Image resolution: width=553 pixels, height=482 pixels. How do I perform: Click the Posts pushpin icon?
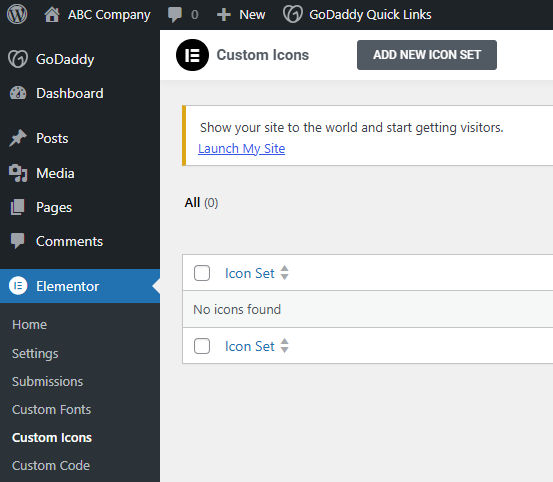tap(18, 138)
